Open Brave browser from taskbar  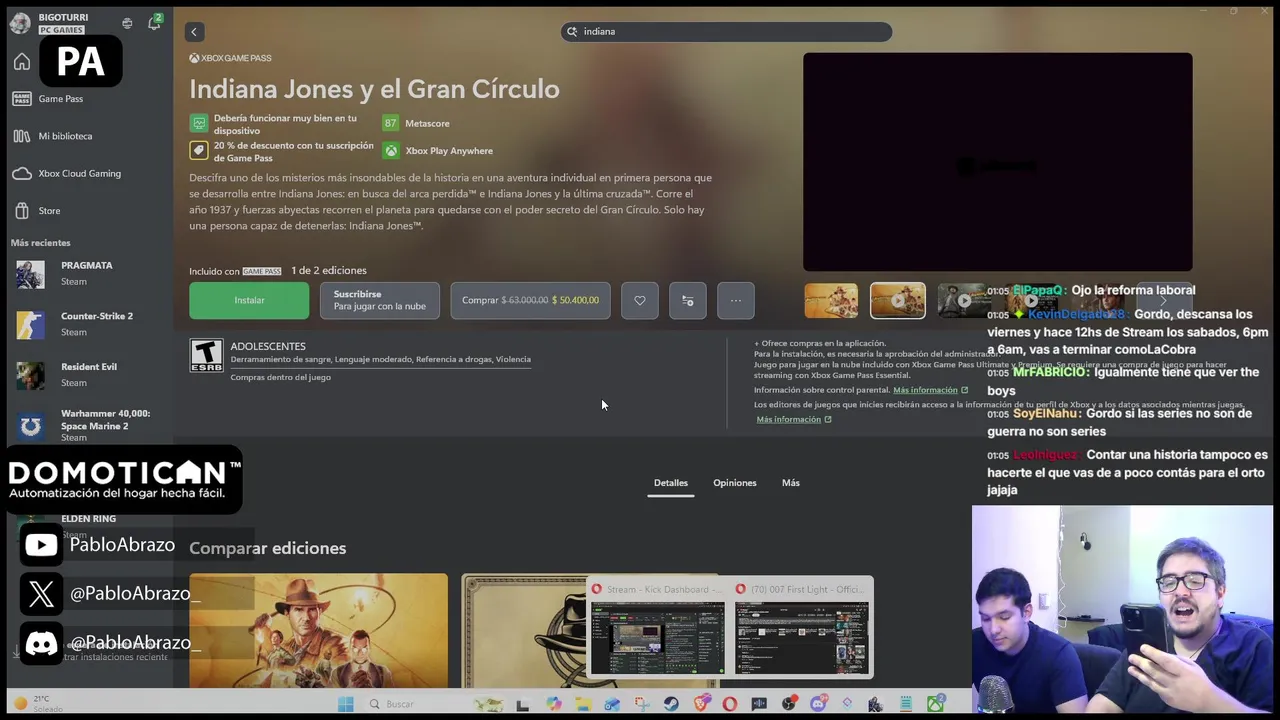click(x=701, y=704)
